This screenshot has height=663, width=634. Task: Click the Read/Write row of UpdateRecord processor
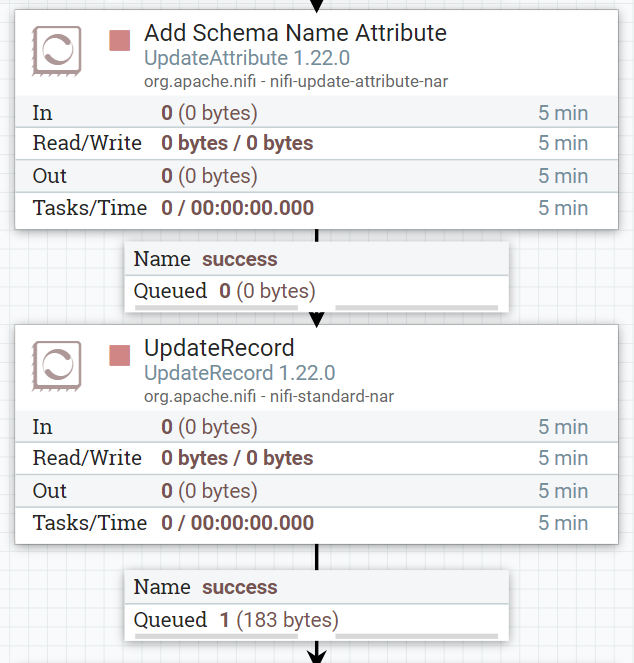pos(316,458)
